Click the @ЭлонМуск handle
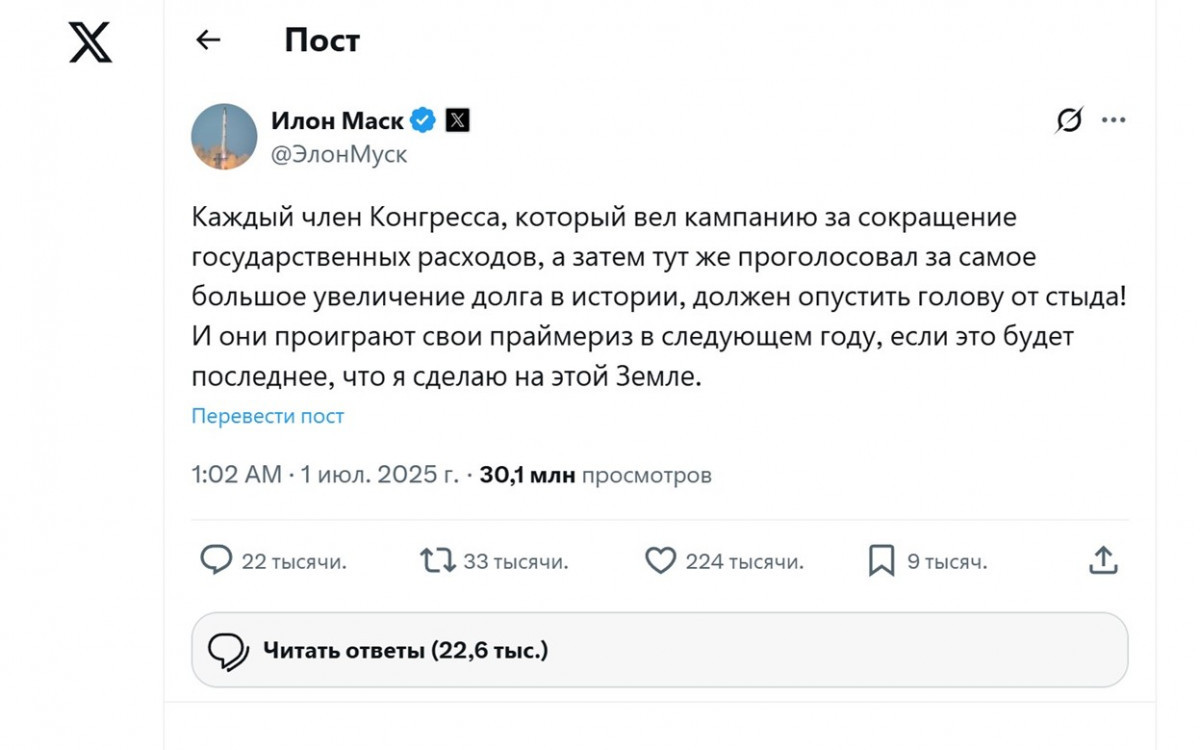The image size is (1200, 750). (339, 155)
